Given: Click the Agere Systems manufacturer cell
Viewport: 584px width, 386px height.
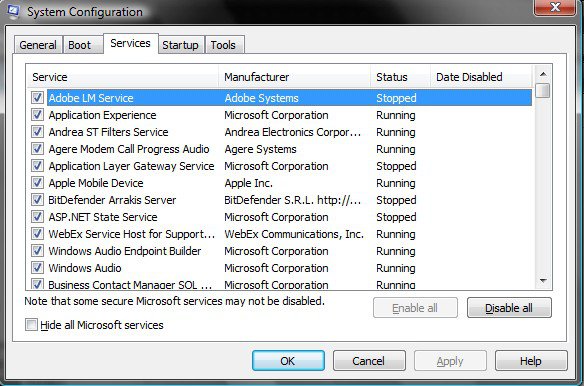Looking at the screenshot, I should click(260, 149).
